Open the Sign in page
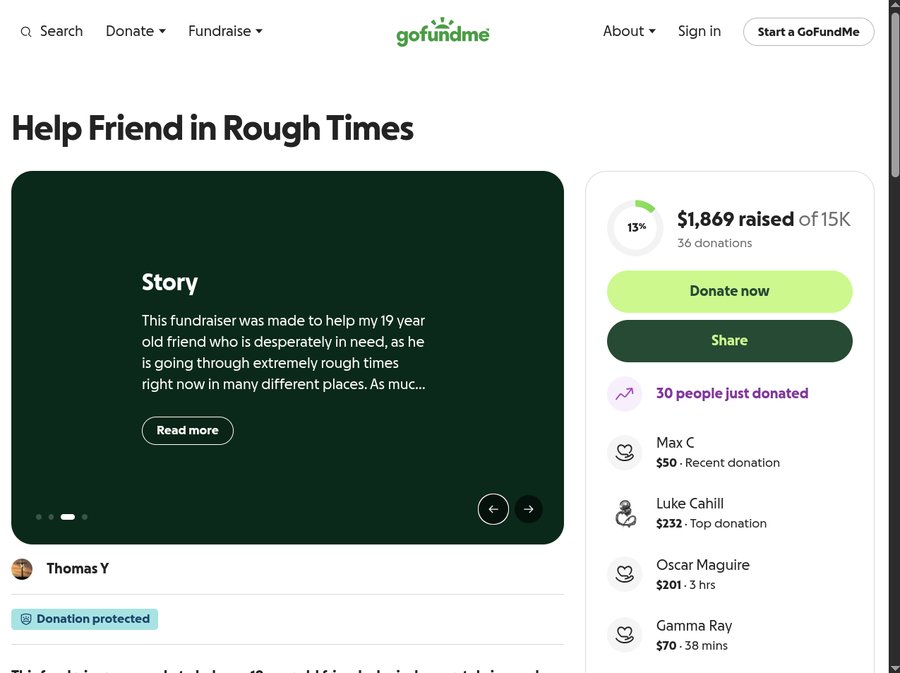This screenshot has width=900, height=673. pos(699,31)
